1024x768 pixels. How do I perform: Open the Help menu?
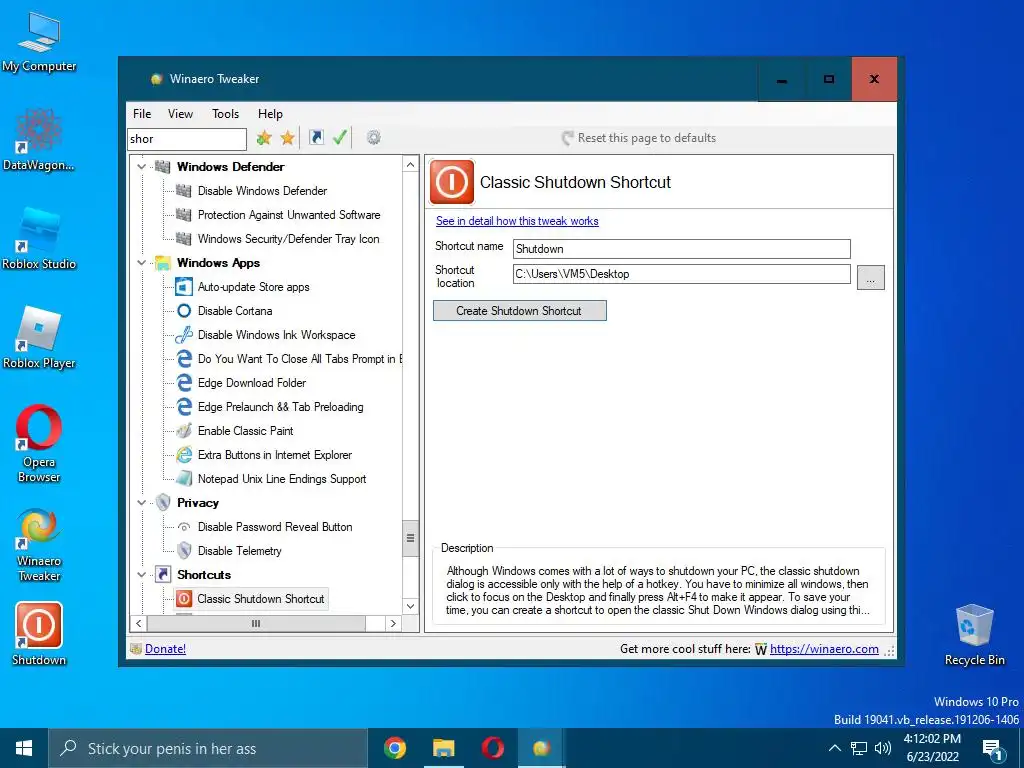tap(270, 114)
